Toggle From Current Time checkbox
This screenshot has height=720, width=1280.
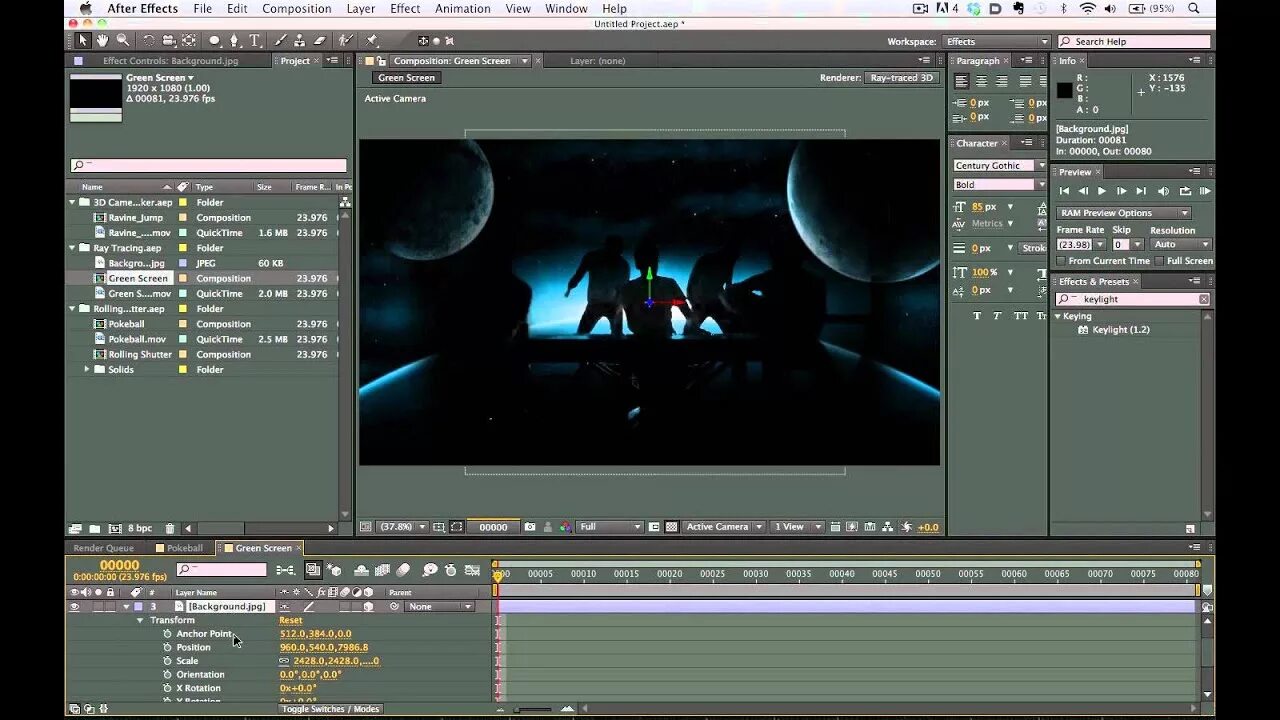pos(1062,261)
